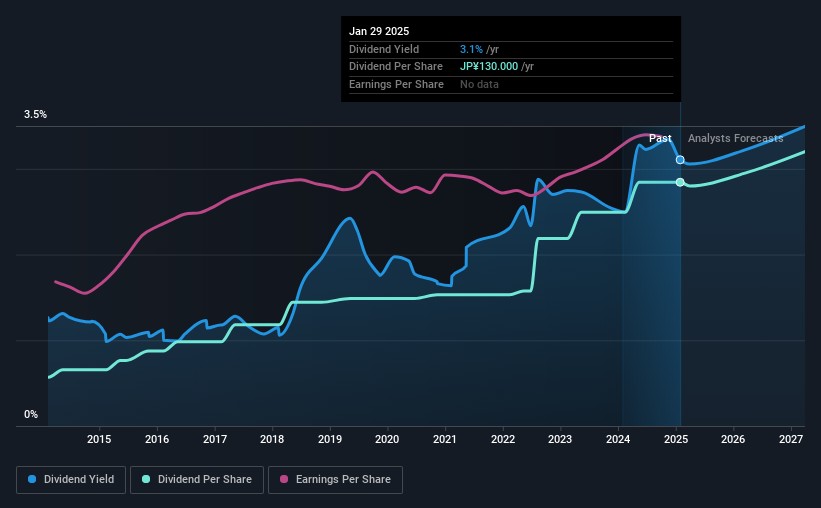Click the tooltip Dividend Per Share row label
Screen dimensions: 821x508
click(396, 67)
